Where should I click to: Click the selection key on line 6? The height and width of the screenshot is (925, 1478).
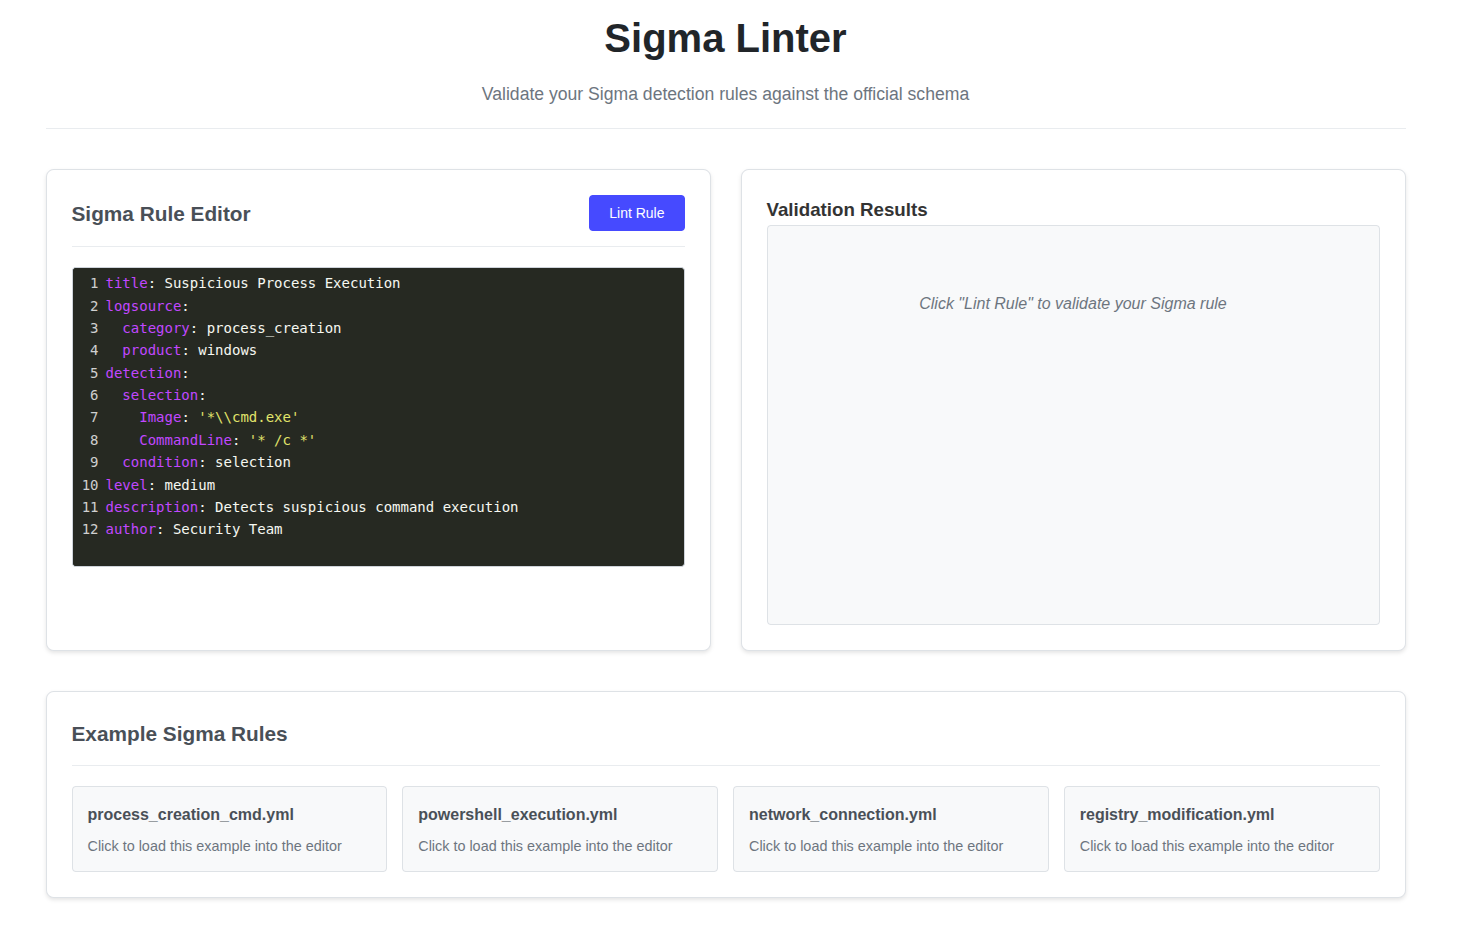[160, 396]
